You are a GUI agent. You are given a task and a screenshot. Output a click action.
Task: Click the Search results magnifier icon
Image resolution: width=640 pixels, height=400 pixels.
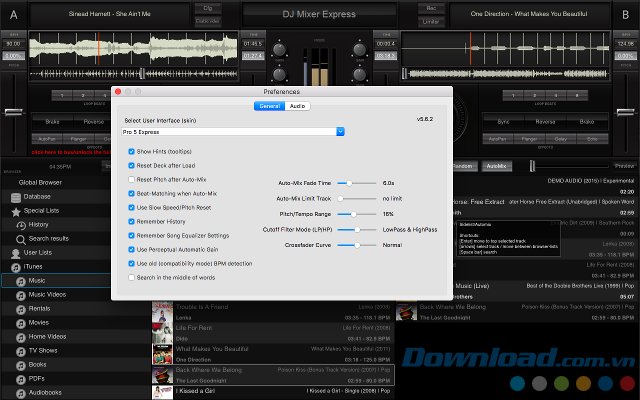coord(21,239)
